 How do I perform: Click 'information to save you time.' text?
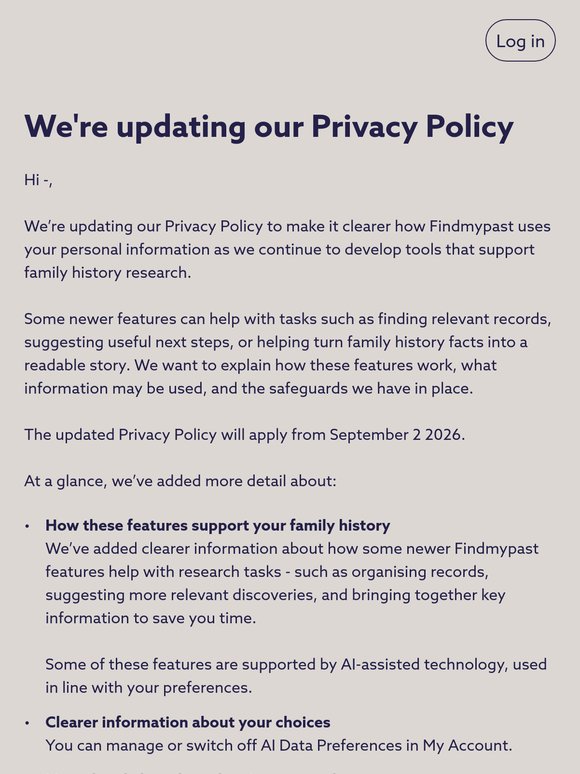[x=151, y=619]
